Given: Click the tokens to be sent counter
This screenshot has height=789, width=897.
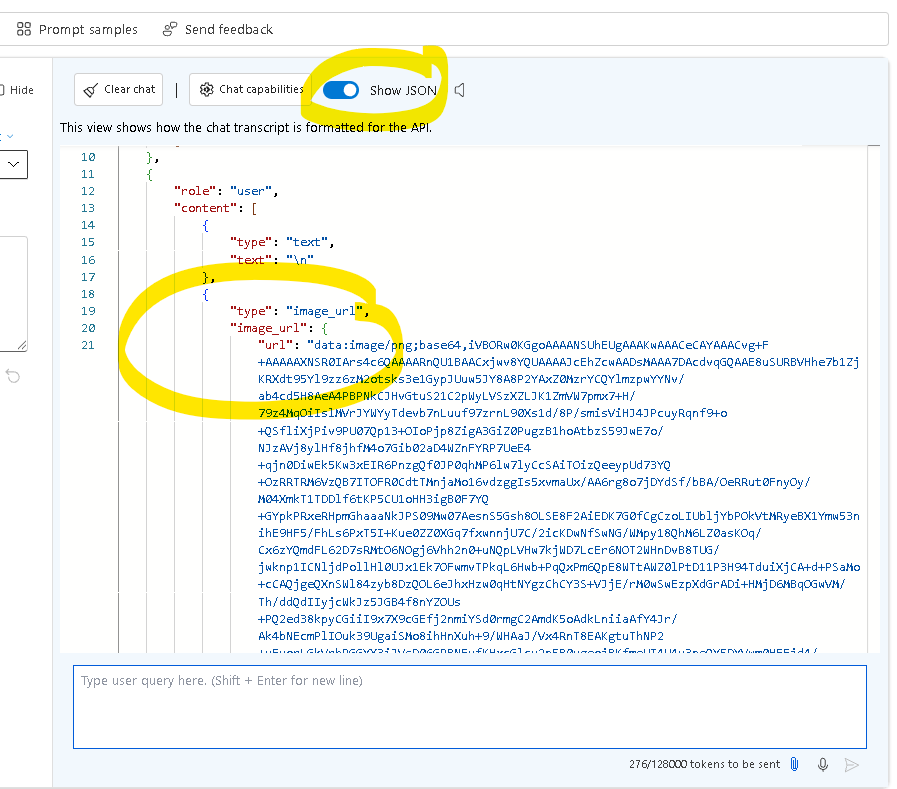Looking at the screenshot, I should click(704, 764).
